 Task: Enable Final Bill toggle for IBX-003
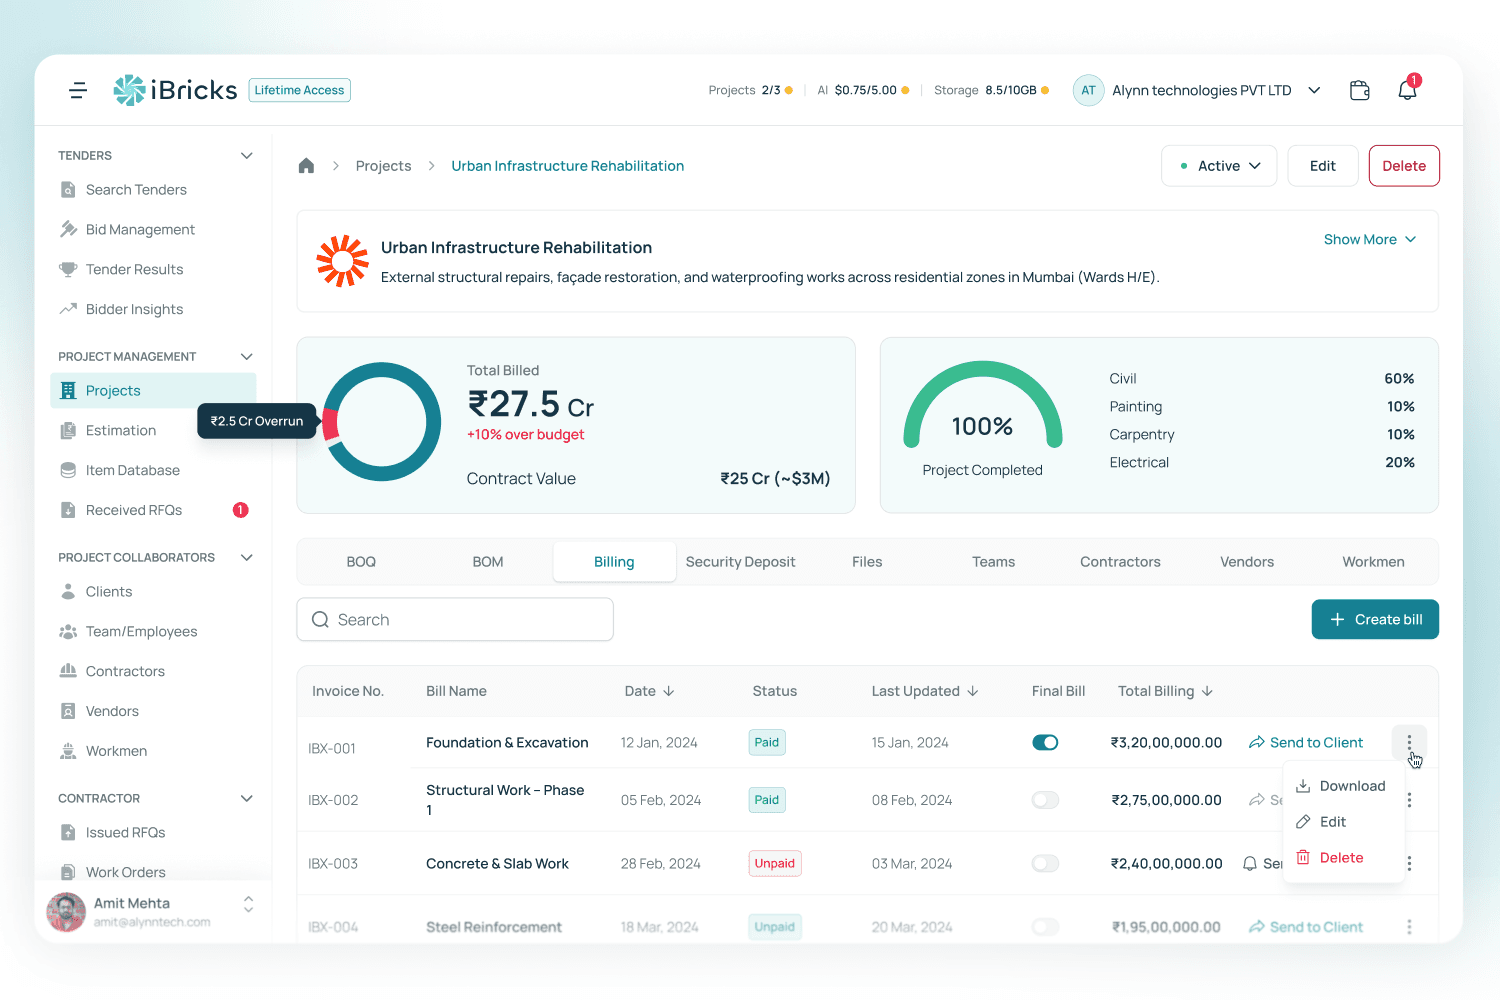click(x=1045, y=864)
